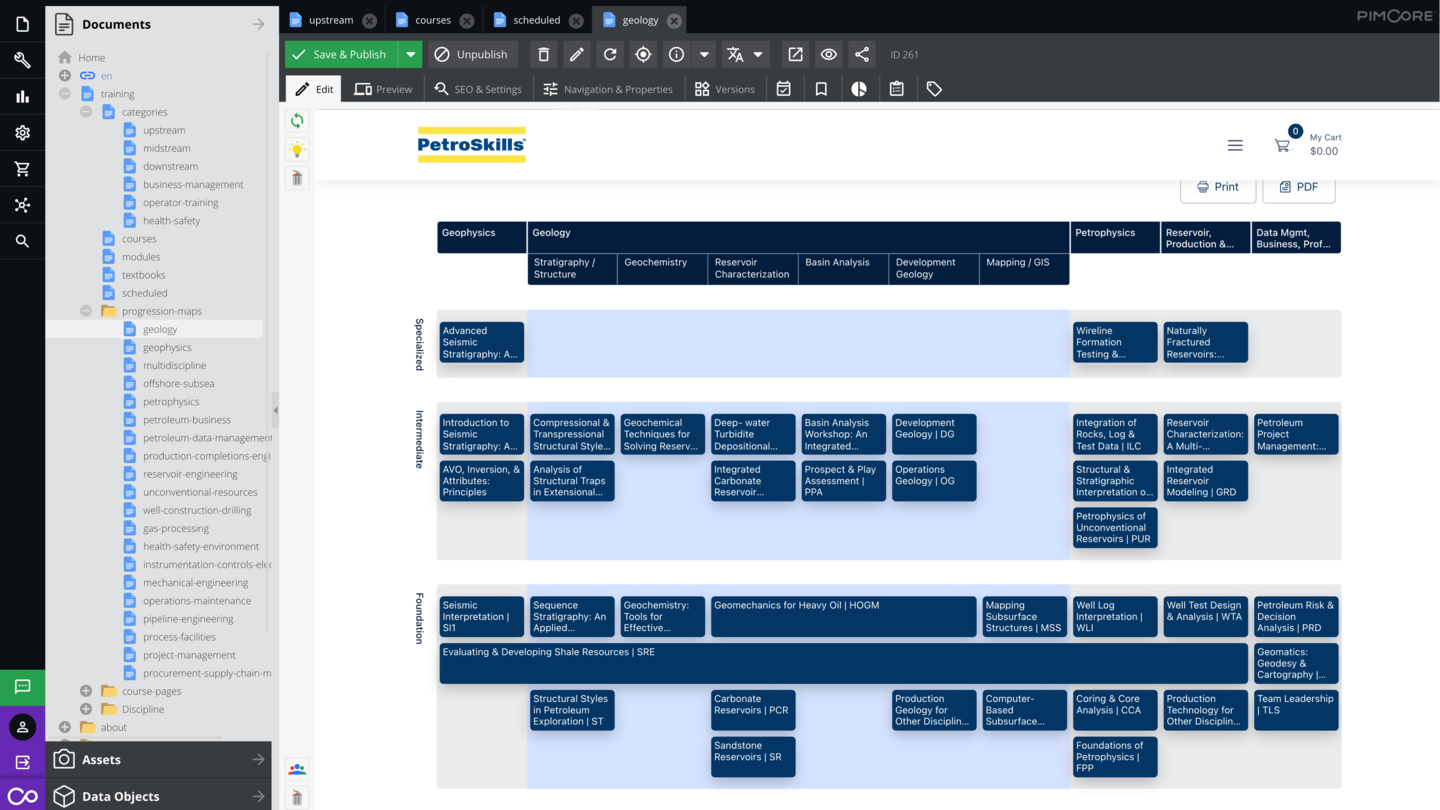Toggle the eye preview visibility icon
The height and width of the screenshot is (810, 1440).
[x=828, y=54]
